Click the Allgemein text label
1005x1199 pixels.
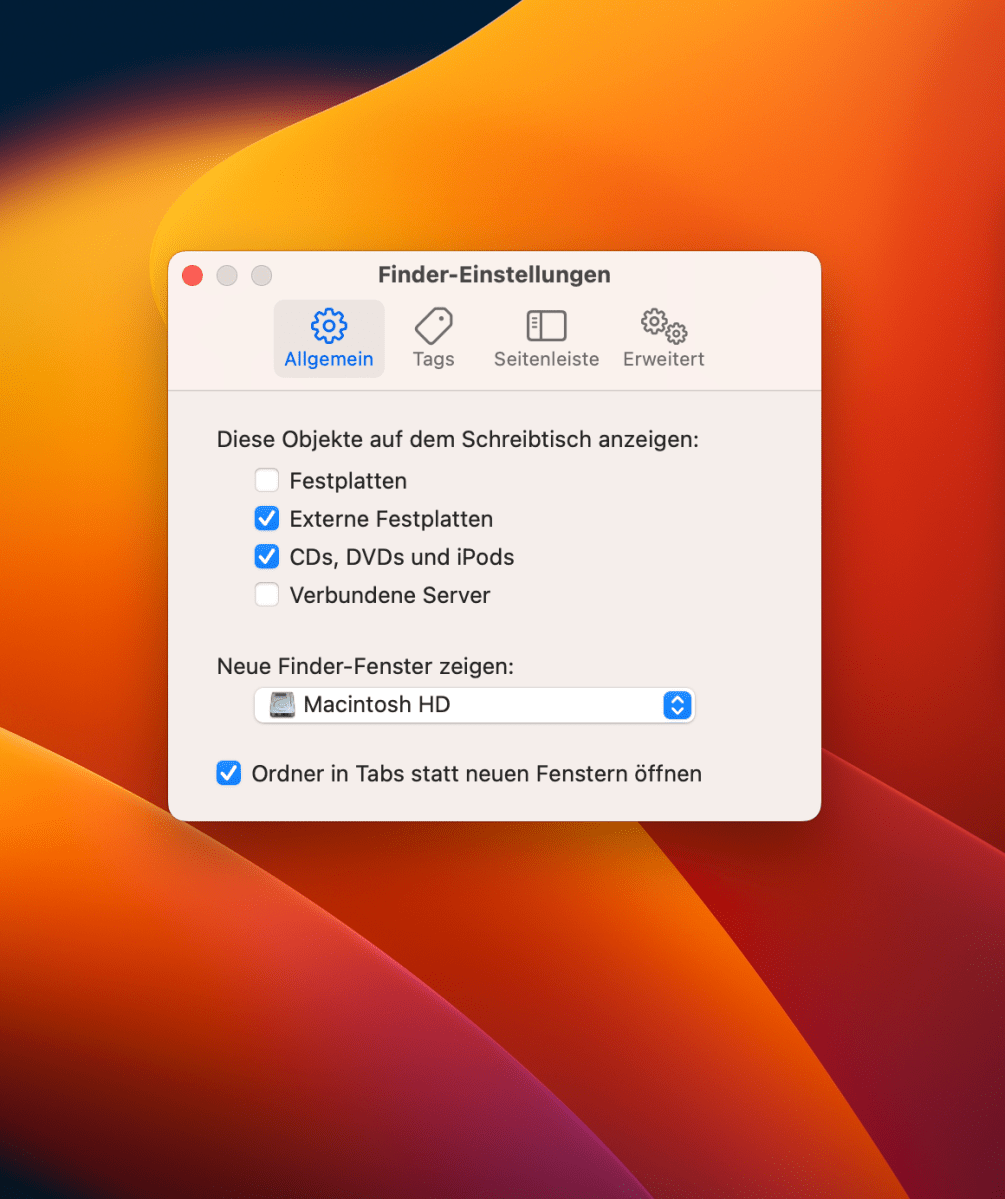tap(329, 359)
